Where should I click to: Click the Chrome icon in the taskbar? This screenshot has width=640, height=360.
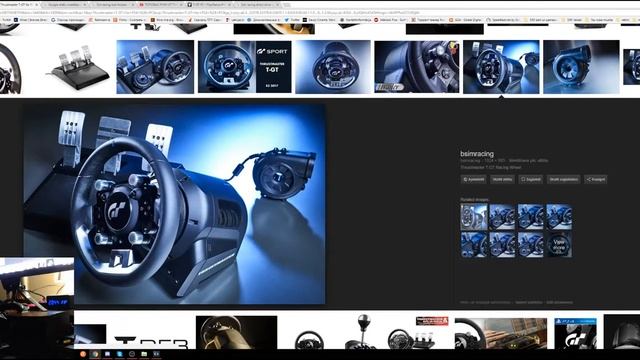click(x=95, y=354)
